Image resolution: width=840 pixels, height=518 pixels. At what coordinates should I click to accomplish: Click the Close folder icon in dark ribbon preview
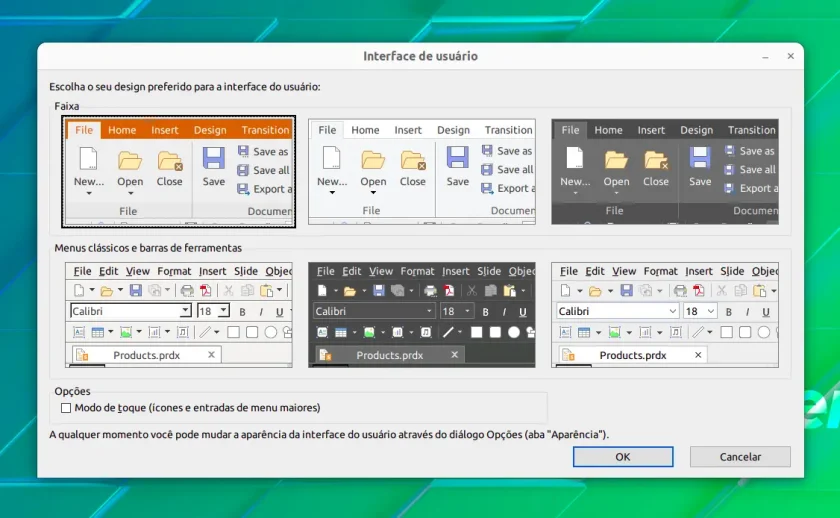656,160
